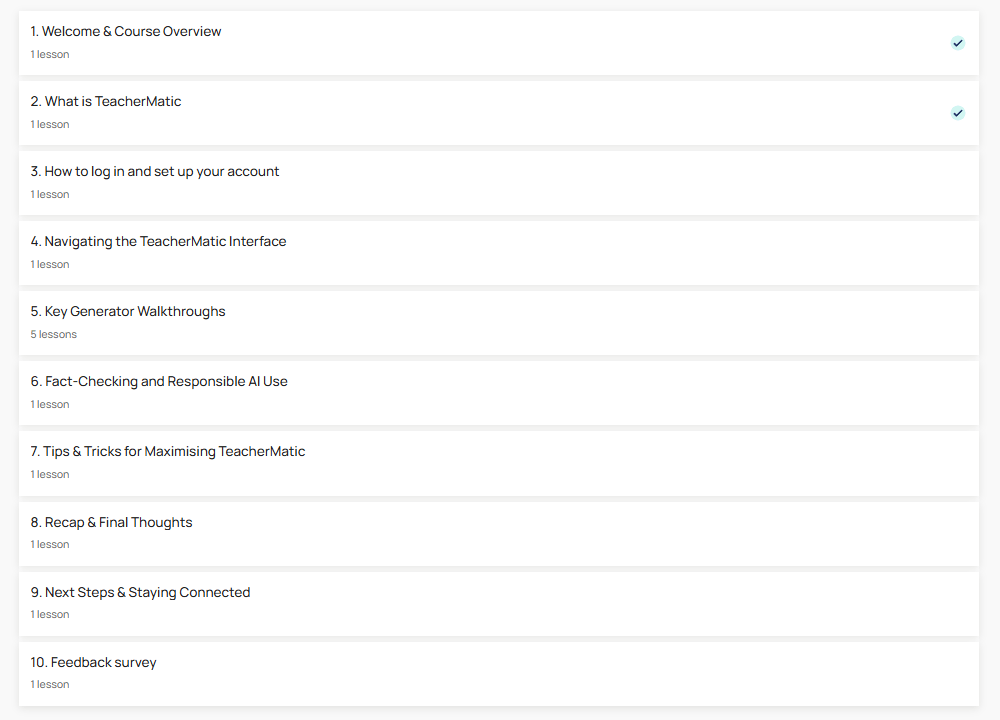Expand the Welcome & Course Overview module
This screenshot has width=1000, height=720.
coord(126,31)
